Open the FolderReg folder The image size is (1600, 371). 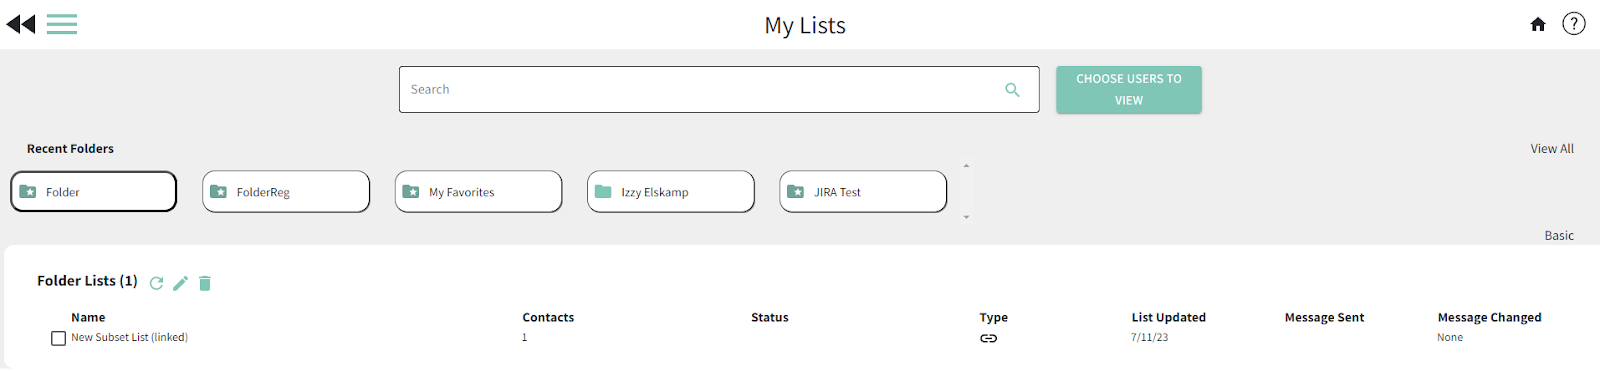(286, 191)
